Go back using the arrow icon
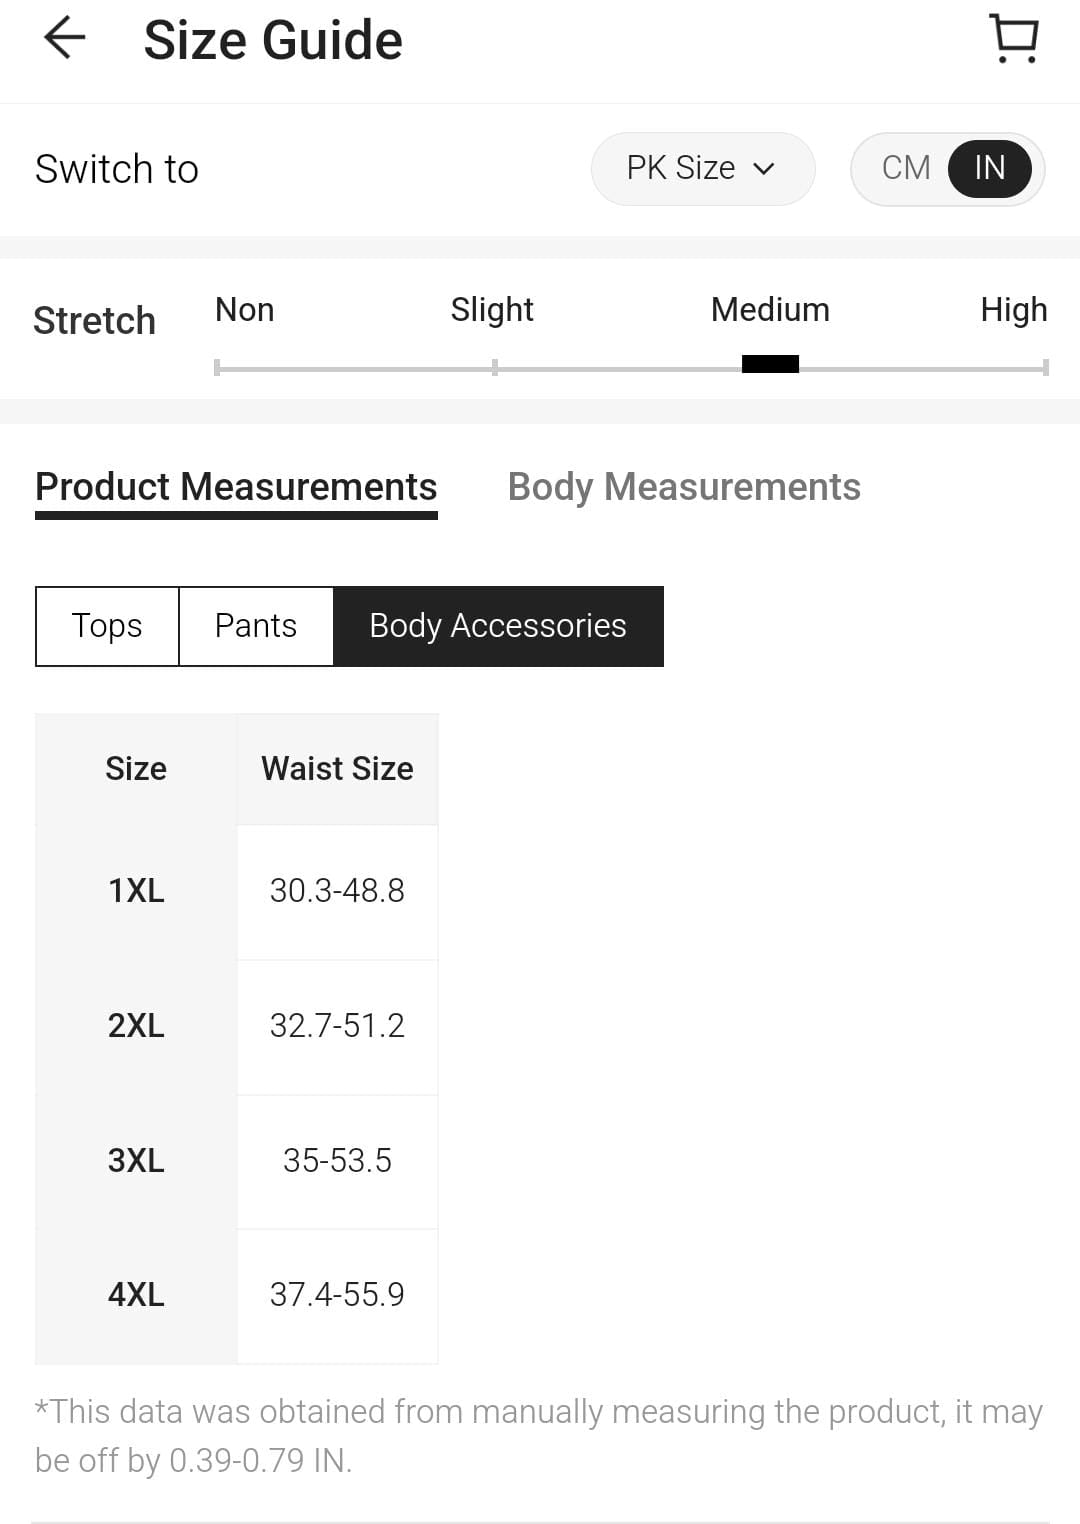 pyautogui.click(x=65, y=39)
